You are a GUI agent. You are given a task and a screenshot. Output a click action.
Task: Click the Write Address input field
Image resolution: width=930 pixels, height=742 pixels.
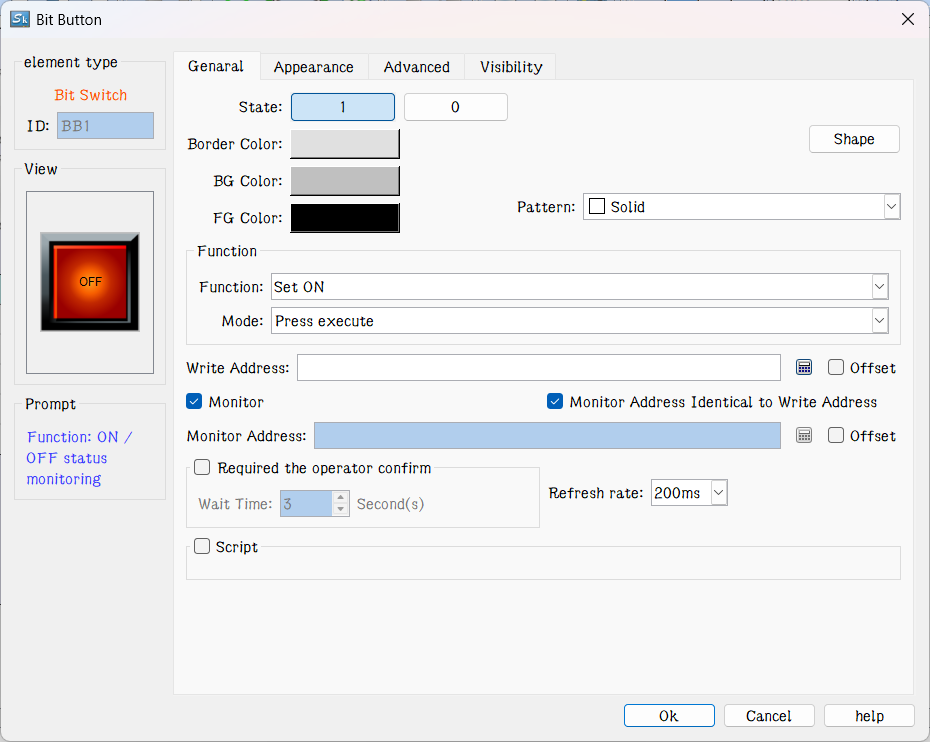coord(538,368)
